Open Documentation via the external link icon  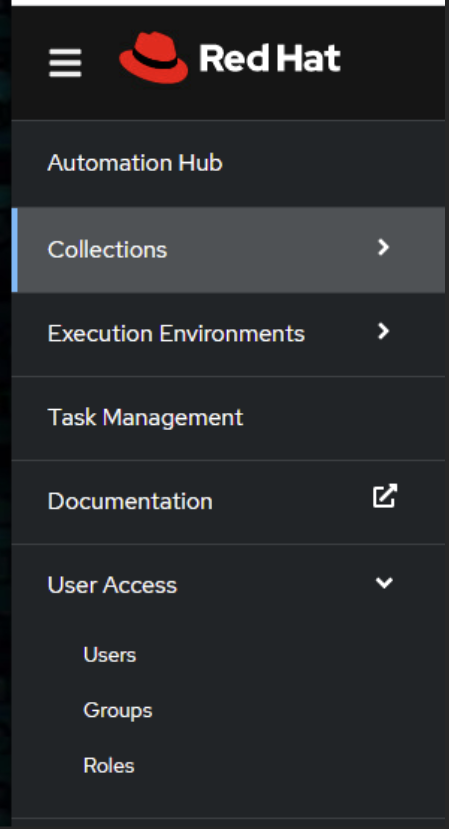point(384,496)
